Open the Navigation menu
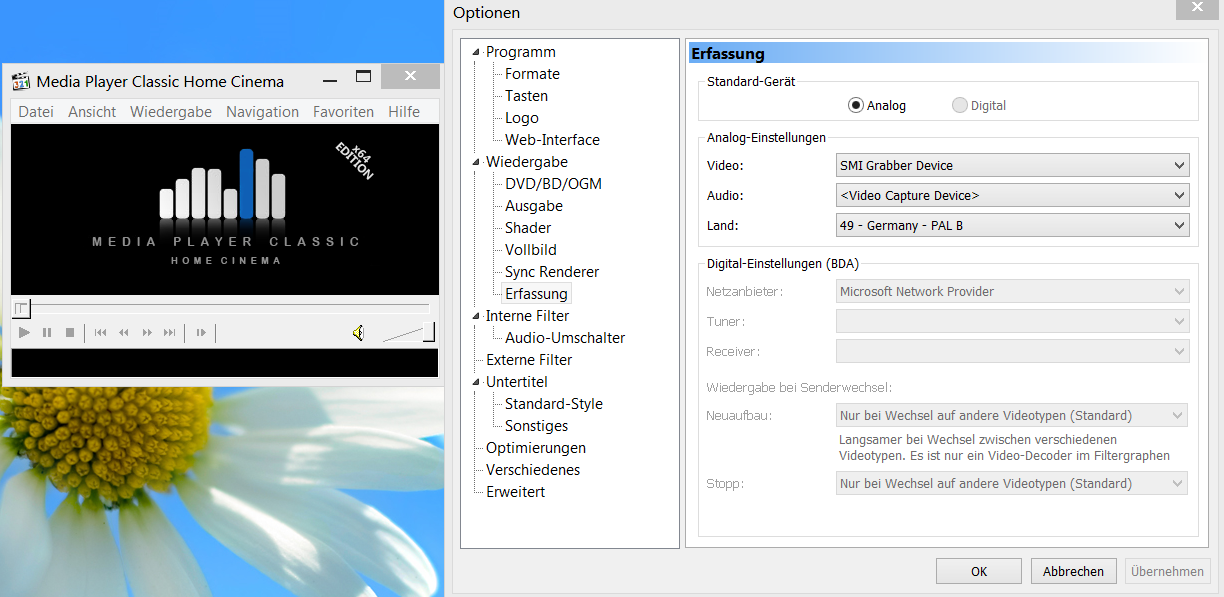The width and height of the screenshot is (1224, 597). (x=262, y=112)
